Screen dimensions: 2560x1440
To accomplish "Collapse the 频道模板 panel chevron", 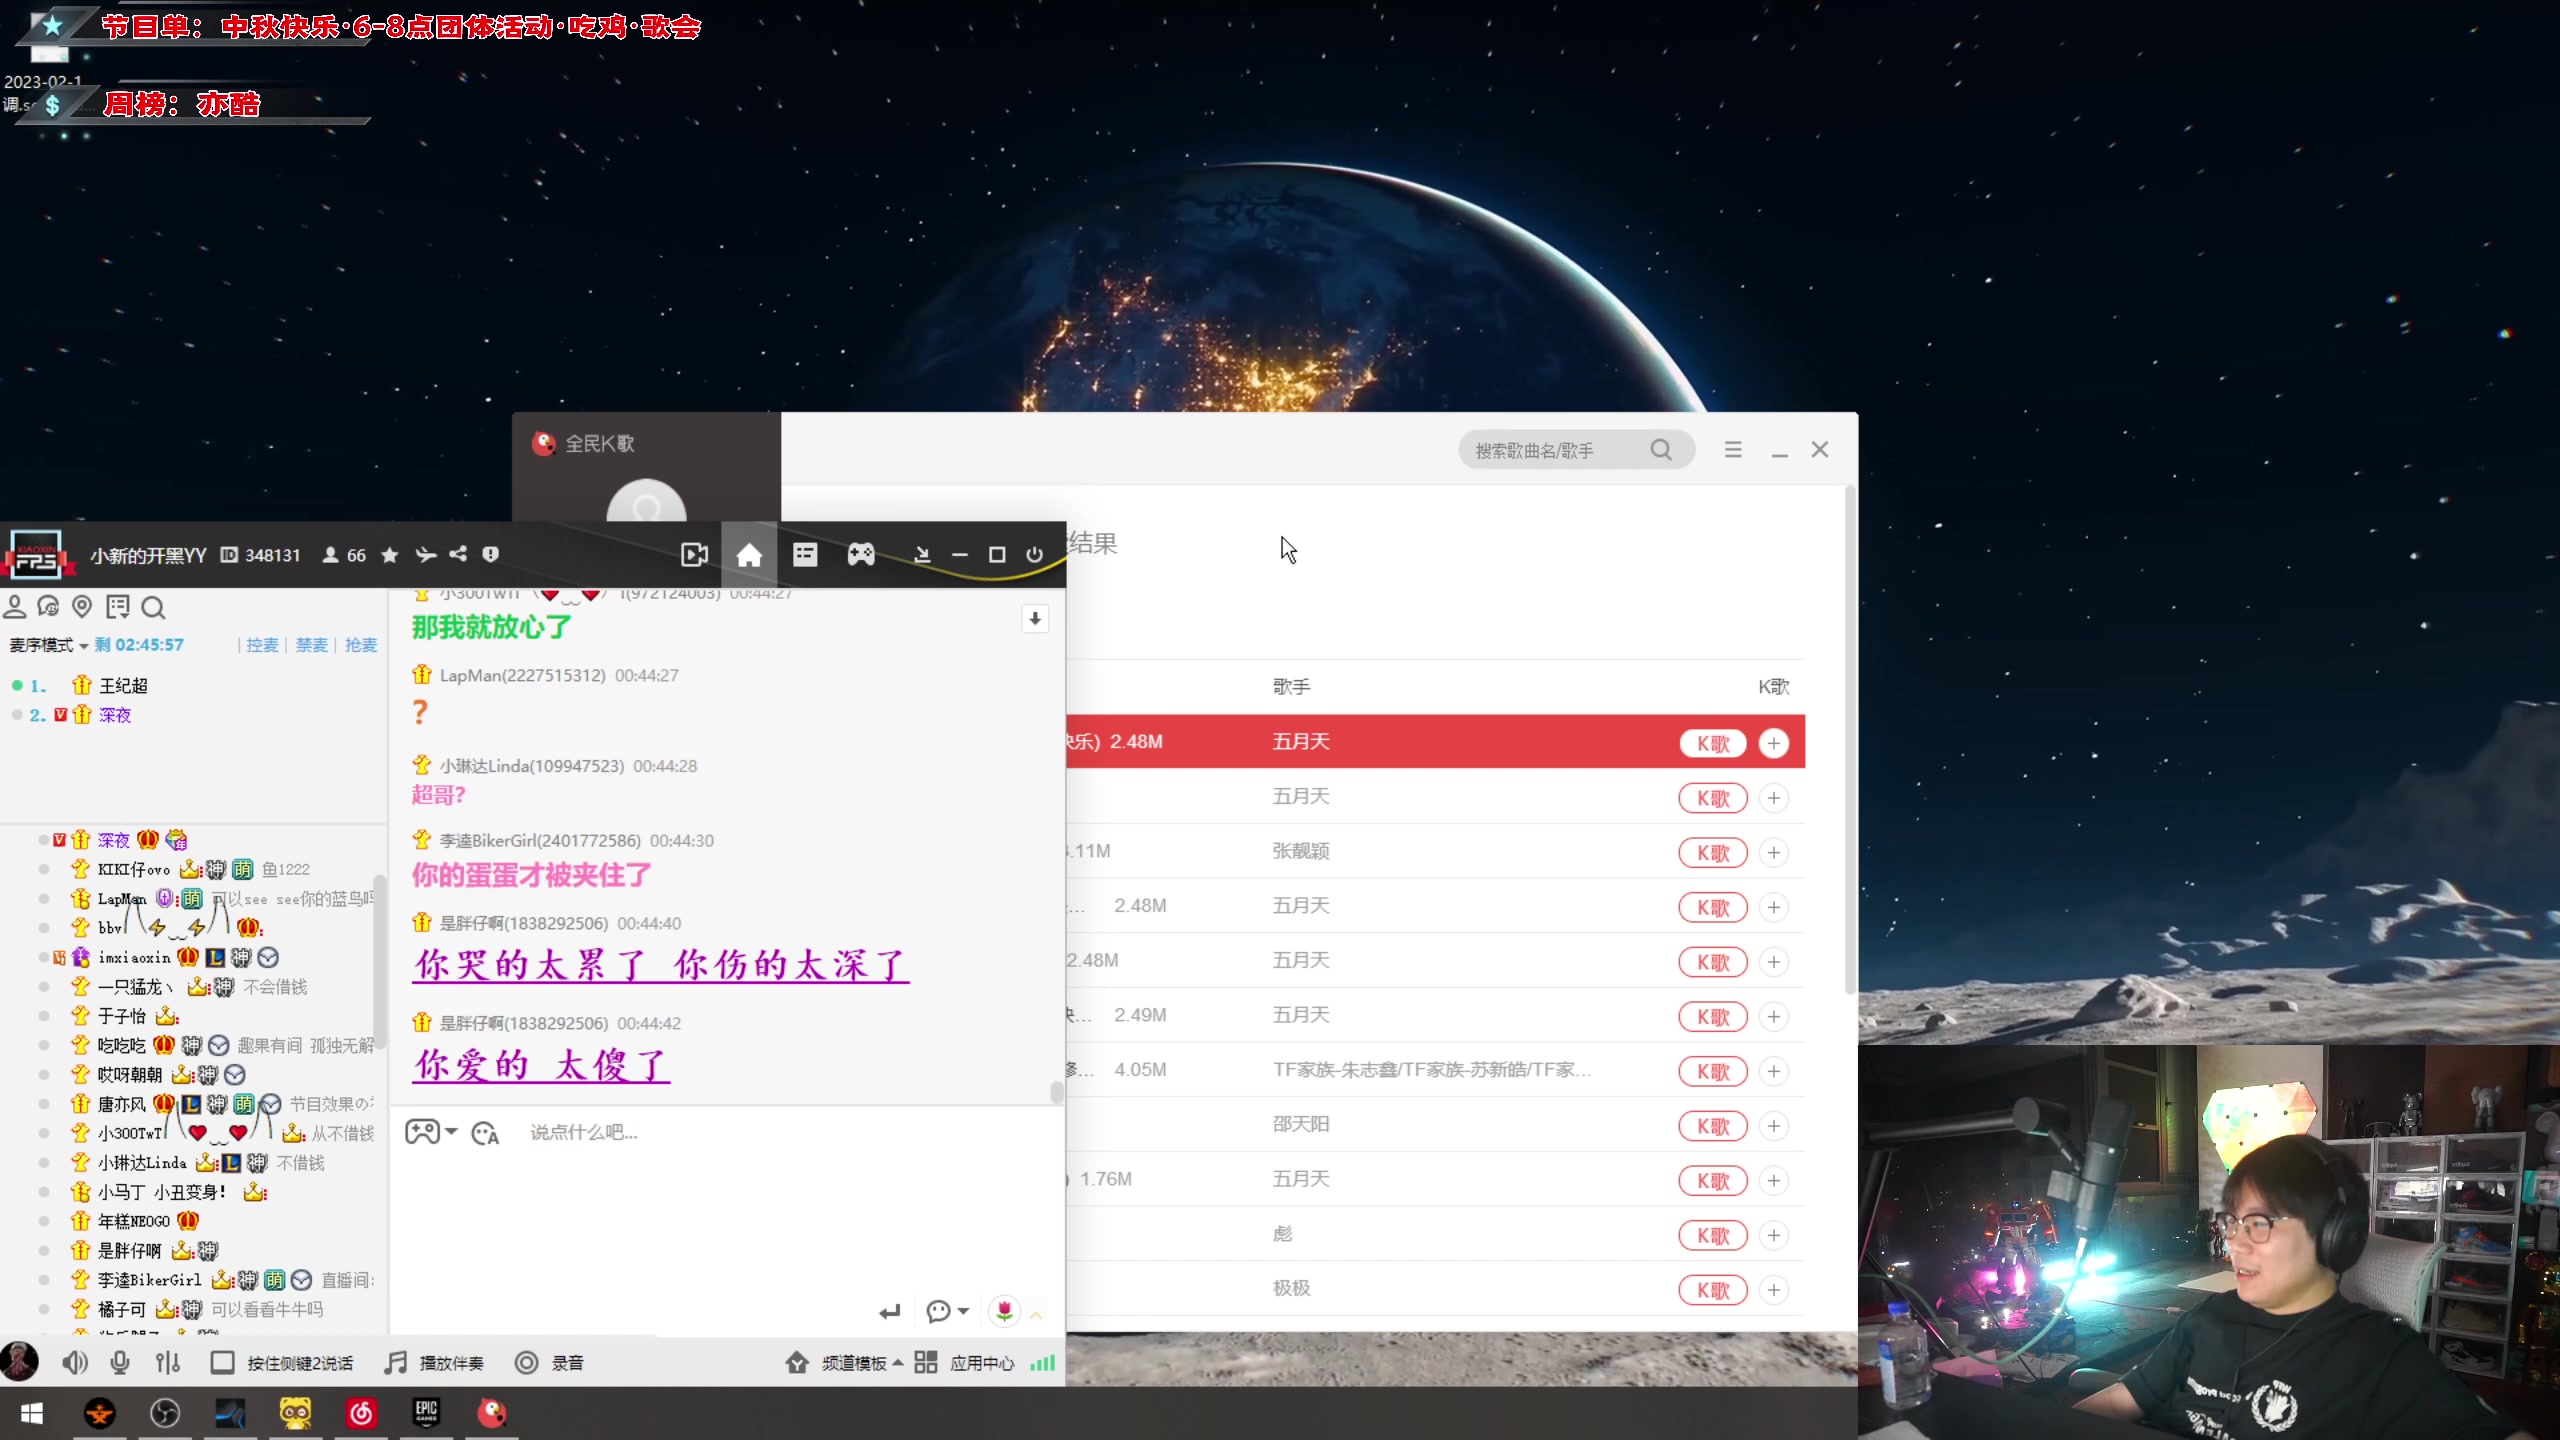I will coord(898,1362).
